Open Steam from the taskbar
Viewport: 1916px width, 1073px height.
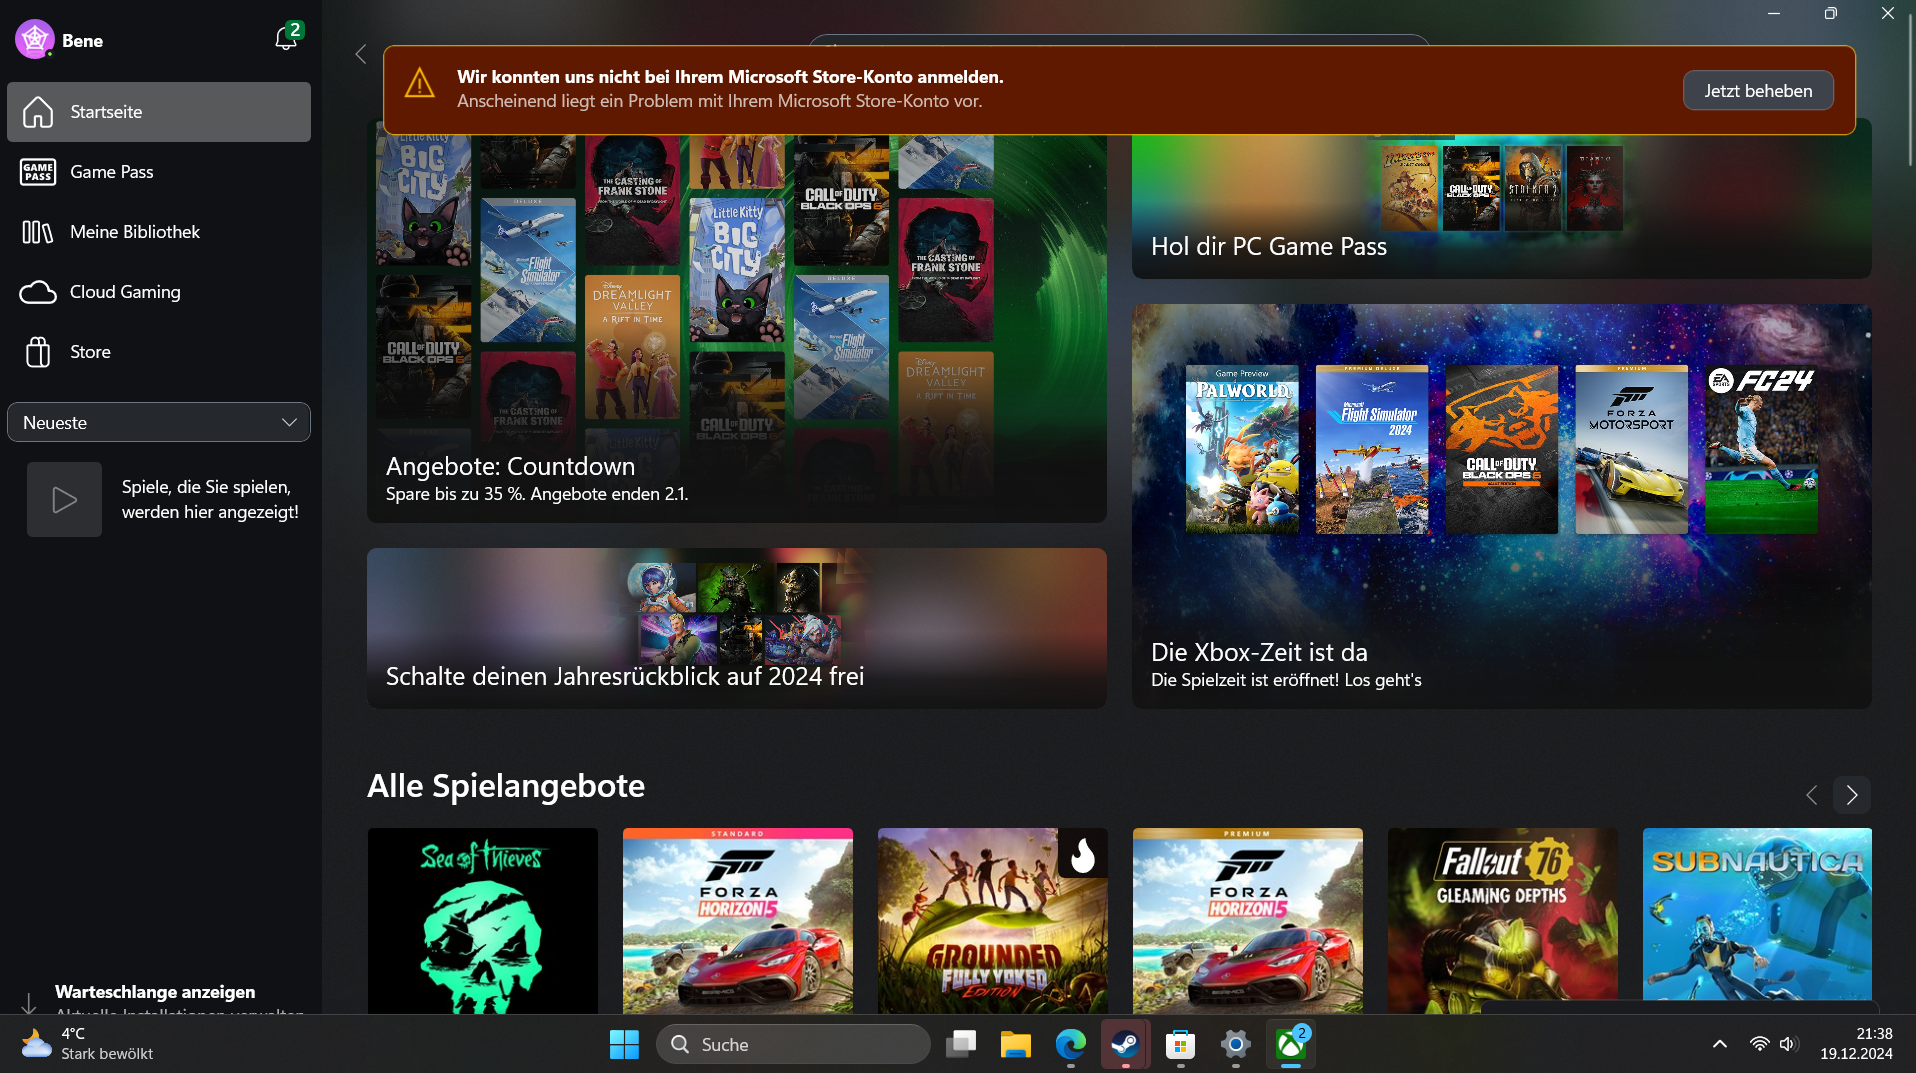click(x=1125, y=1044)
